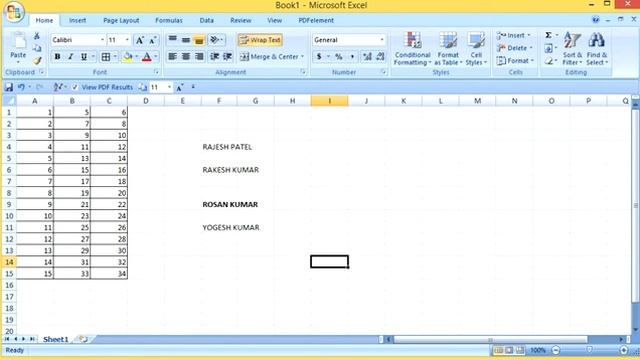Click the AutoSum sigma icon
Viewport: 640px width, 360px height.
click(x=549, y=36)
